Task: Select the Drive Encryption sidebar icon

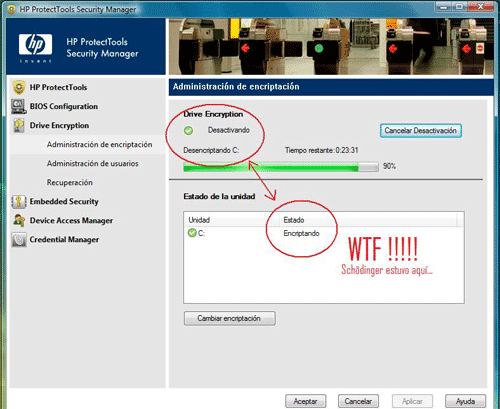Action: point(19,126)
